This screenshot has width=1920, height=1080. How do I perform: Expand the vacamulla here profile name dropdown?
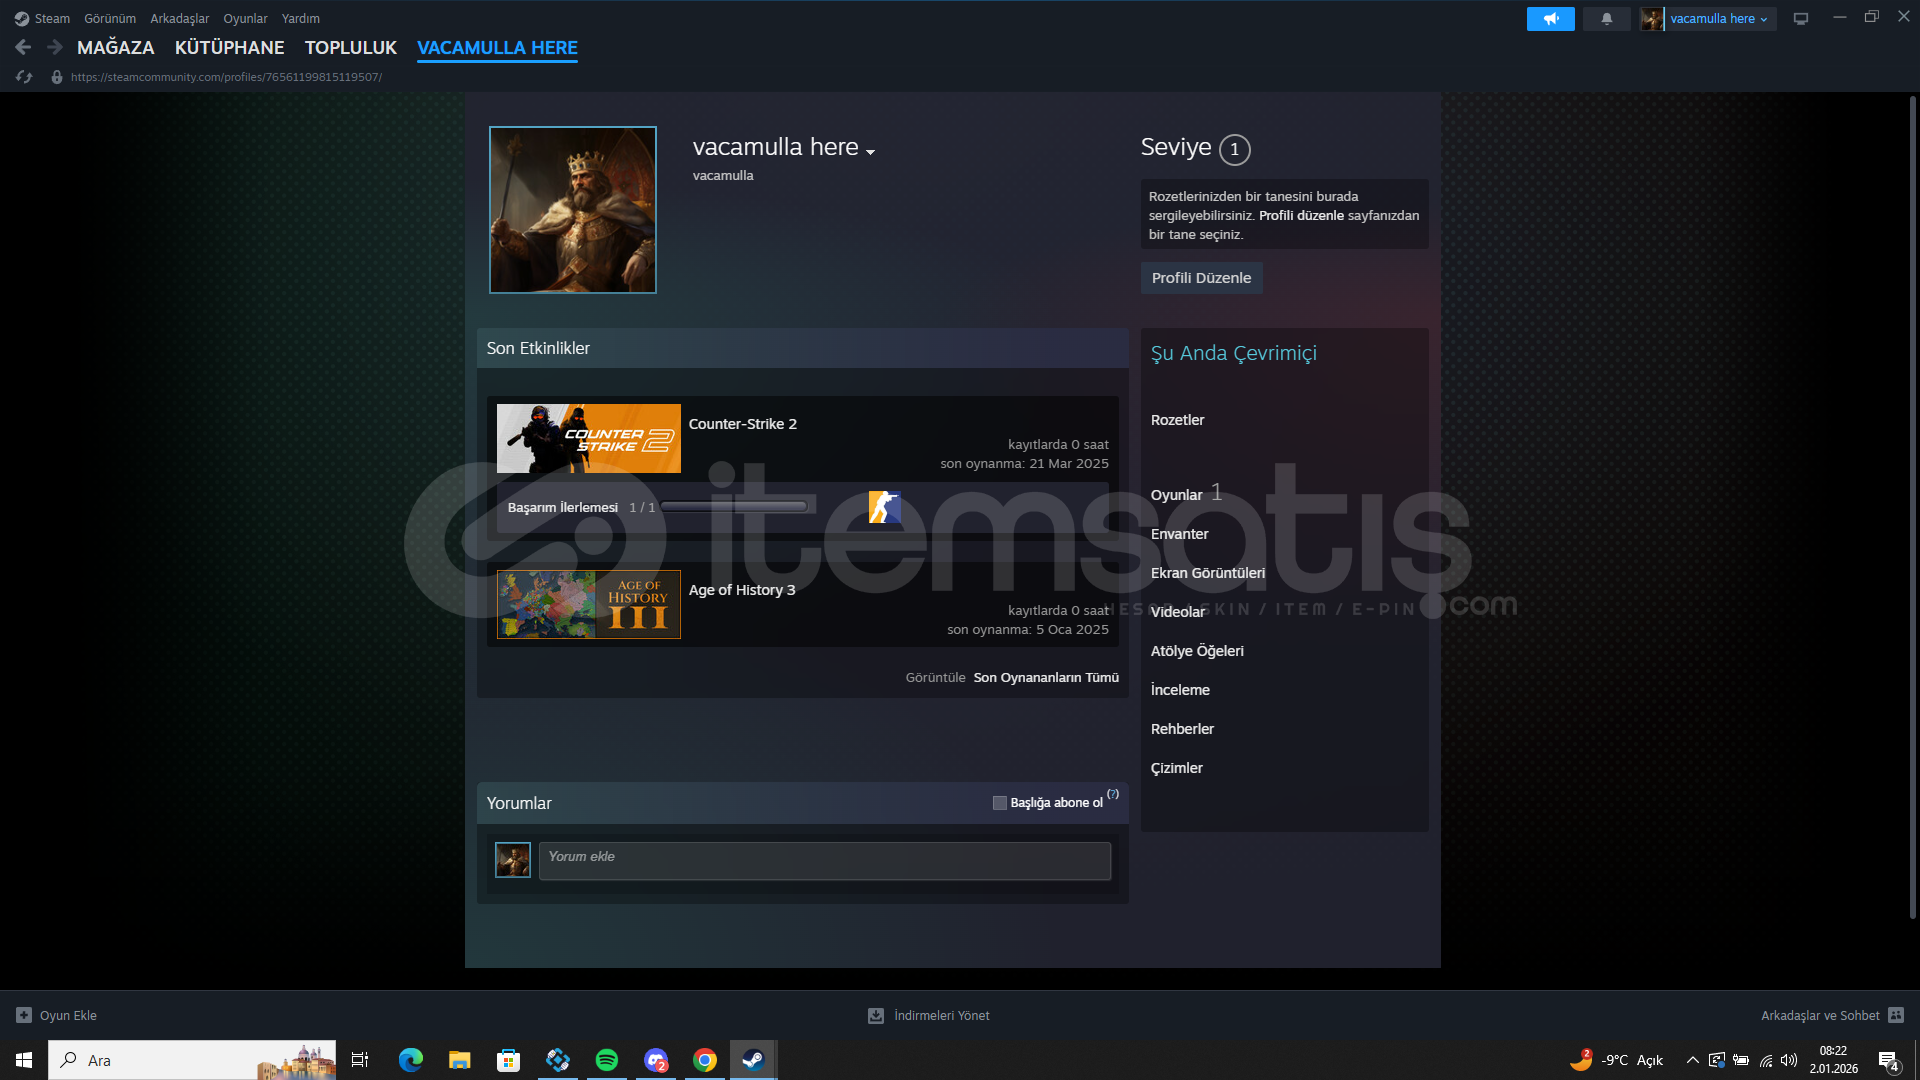[x=871, y=152]
